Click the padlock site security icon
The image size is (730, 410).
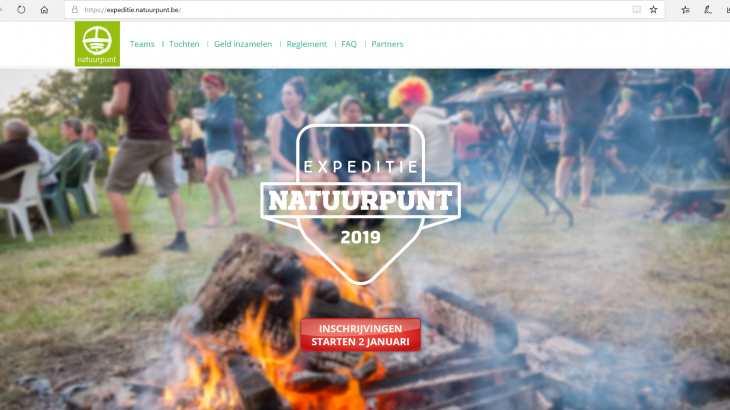[74, 10]
